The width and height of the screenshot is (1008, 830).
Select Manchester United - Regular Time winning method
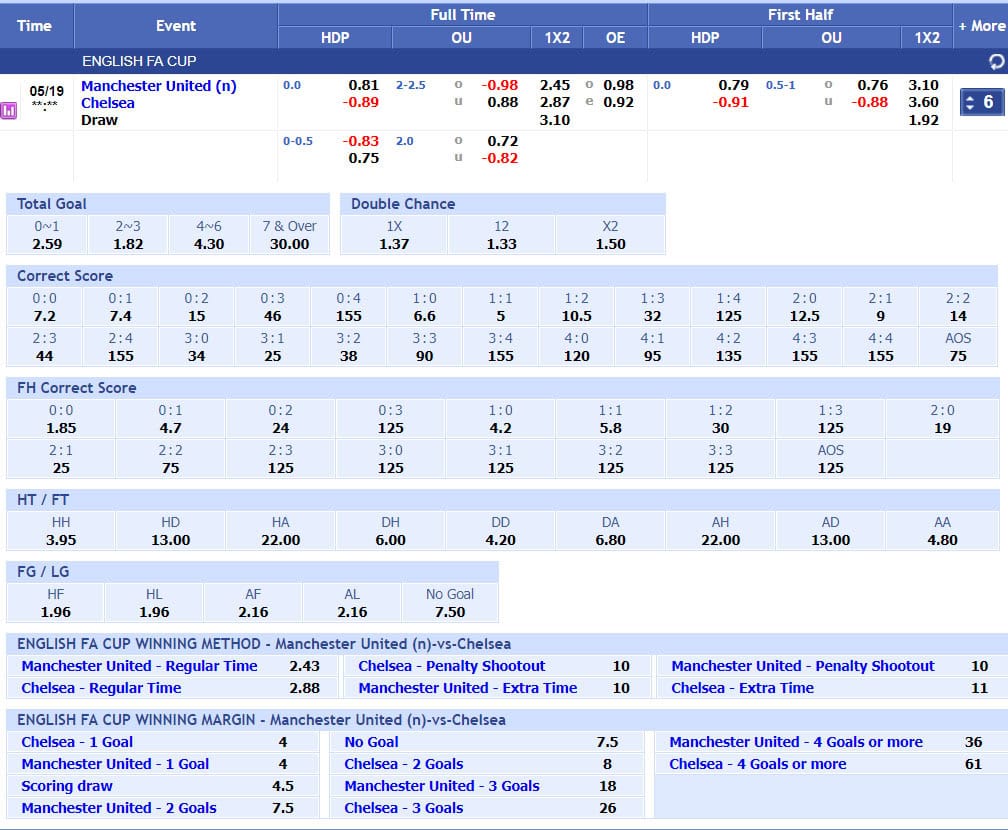(140, 666)
